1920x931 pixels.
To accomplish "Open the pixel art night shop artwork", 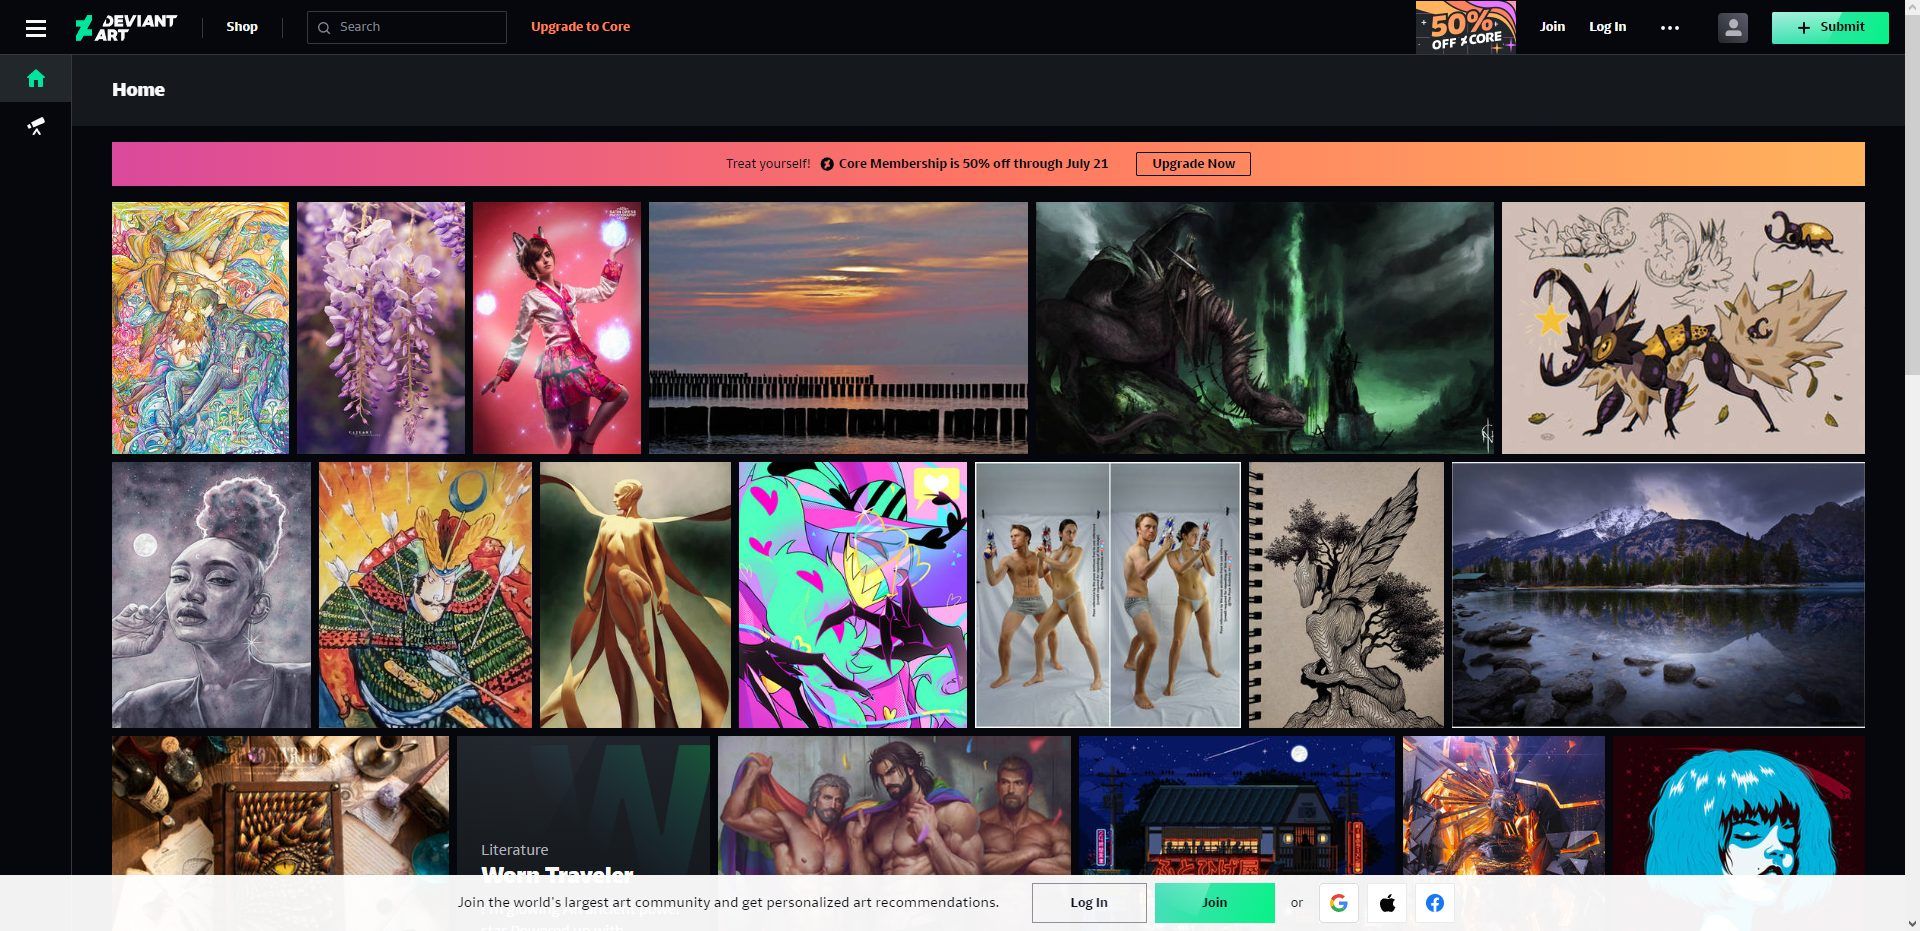I will pos(1237,805).
